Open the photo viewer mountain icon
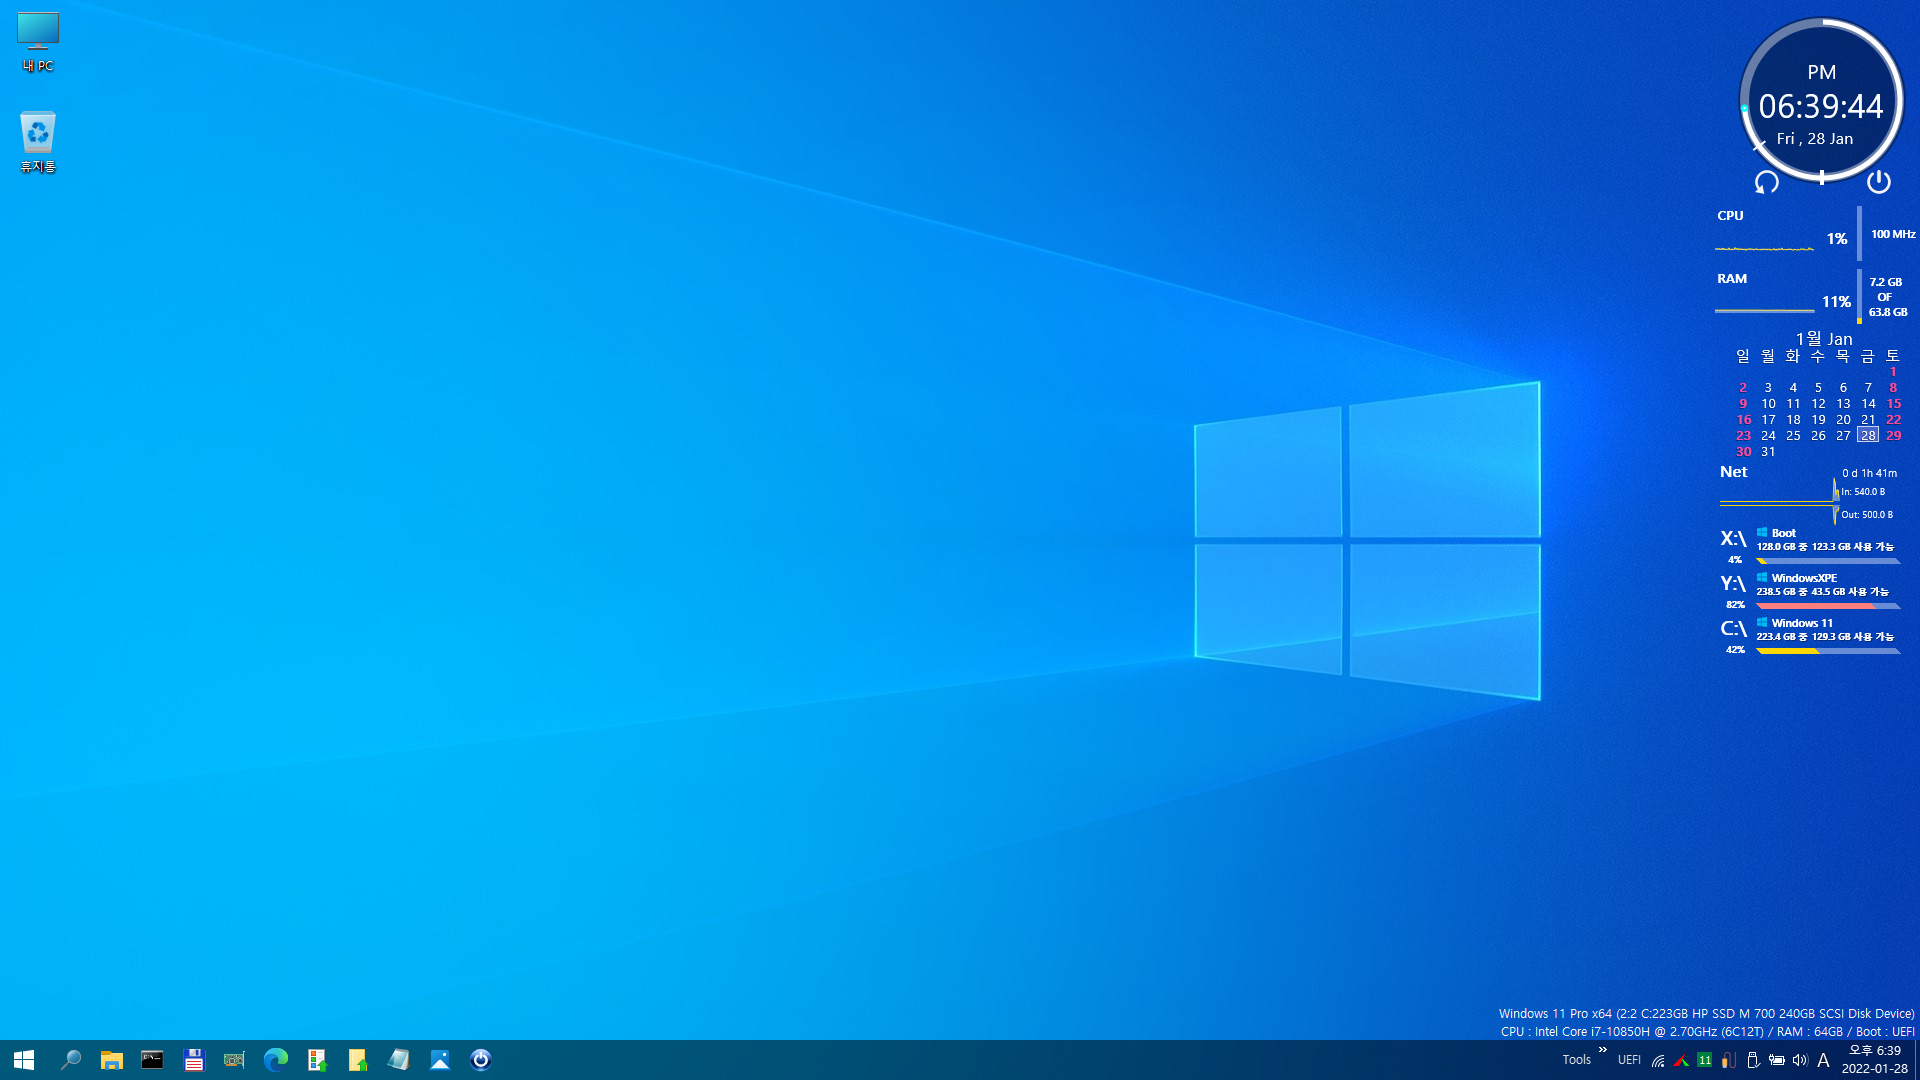This screenshot has width=1920, height=1080. [x=440, y=1060]
